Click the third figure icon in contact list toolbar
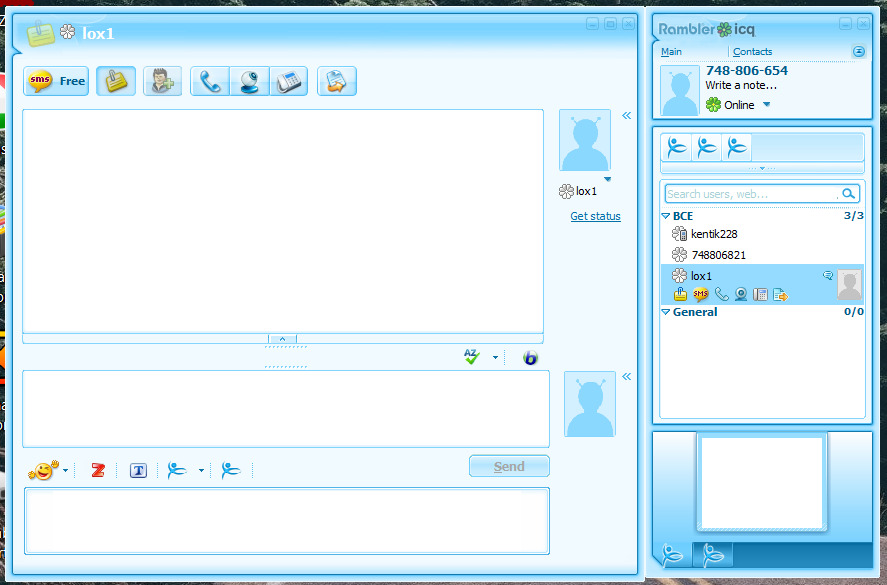Screen dimensions: 887x585 [737, 148]
